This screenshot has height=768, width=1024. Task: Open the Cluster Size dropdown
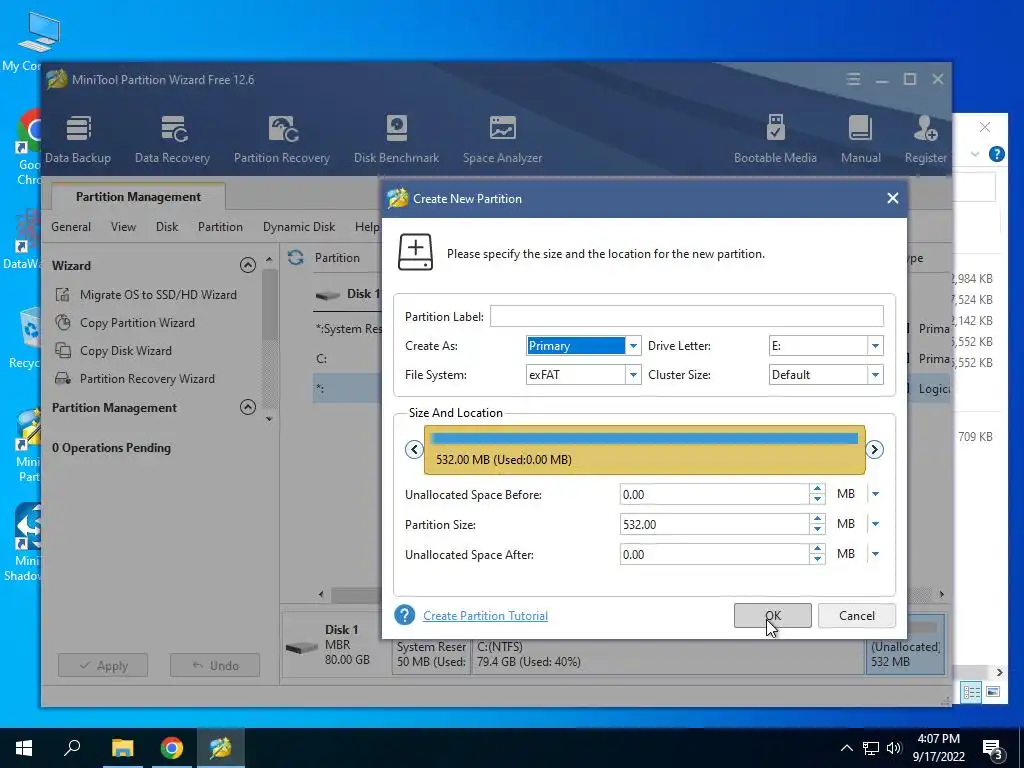point(875,375)
